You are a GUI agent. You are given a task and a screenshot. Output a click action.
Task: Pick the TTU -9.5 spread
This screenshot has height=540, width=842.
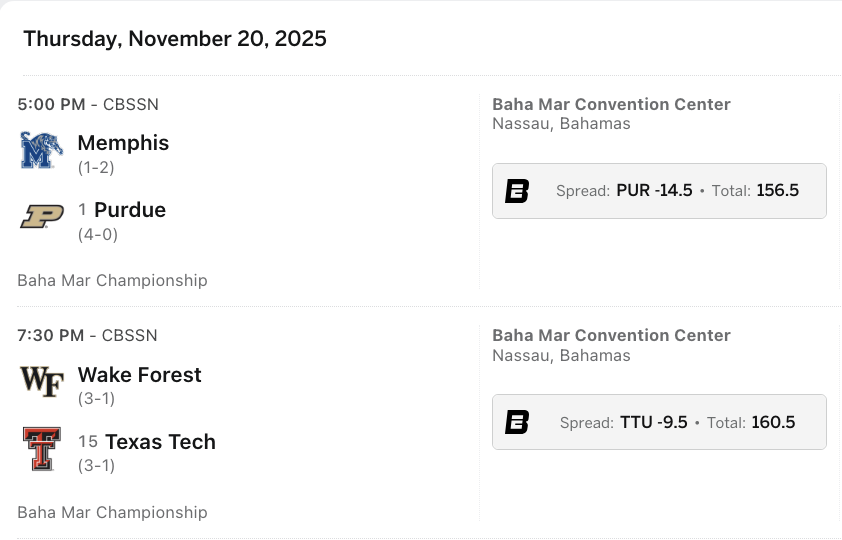point(654,422)
